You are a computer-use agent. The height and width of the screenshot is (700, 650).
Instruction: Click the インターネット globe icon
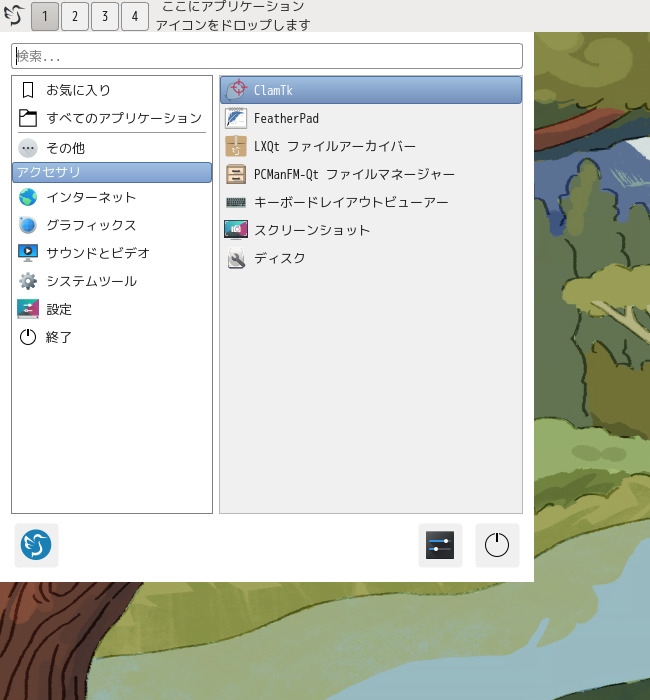(x=28, y=197)
